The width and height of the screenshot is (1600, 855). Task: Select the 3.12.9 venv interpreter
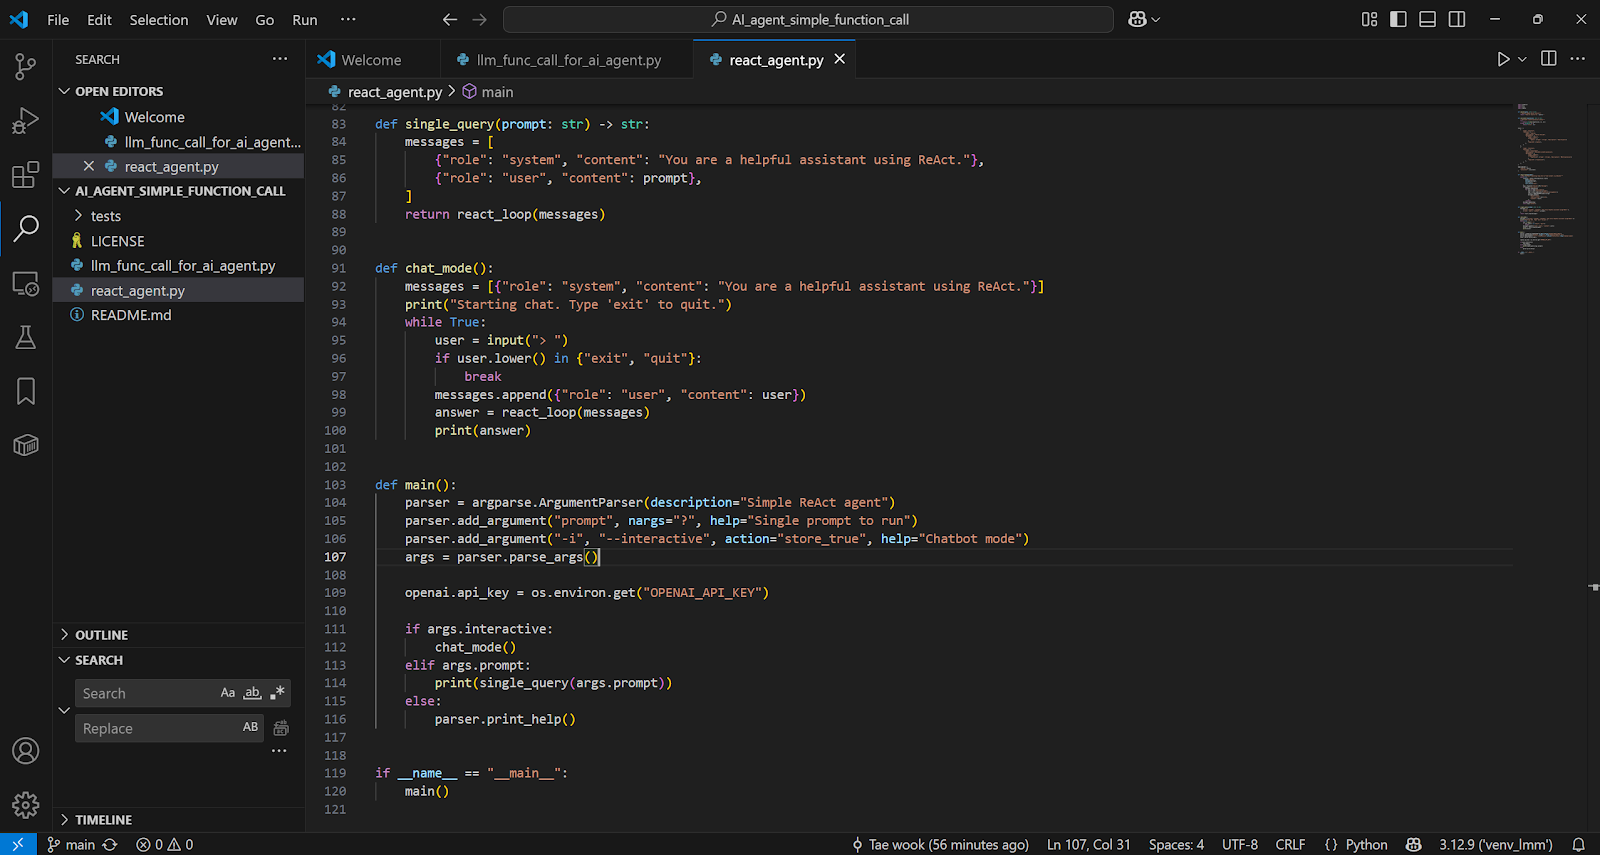tap(1496, 844)
